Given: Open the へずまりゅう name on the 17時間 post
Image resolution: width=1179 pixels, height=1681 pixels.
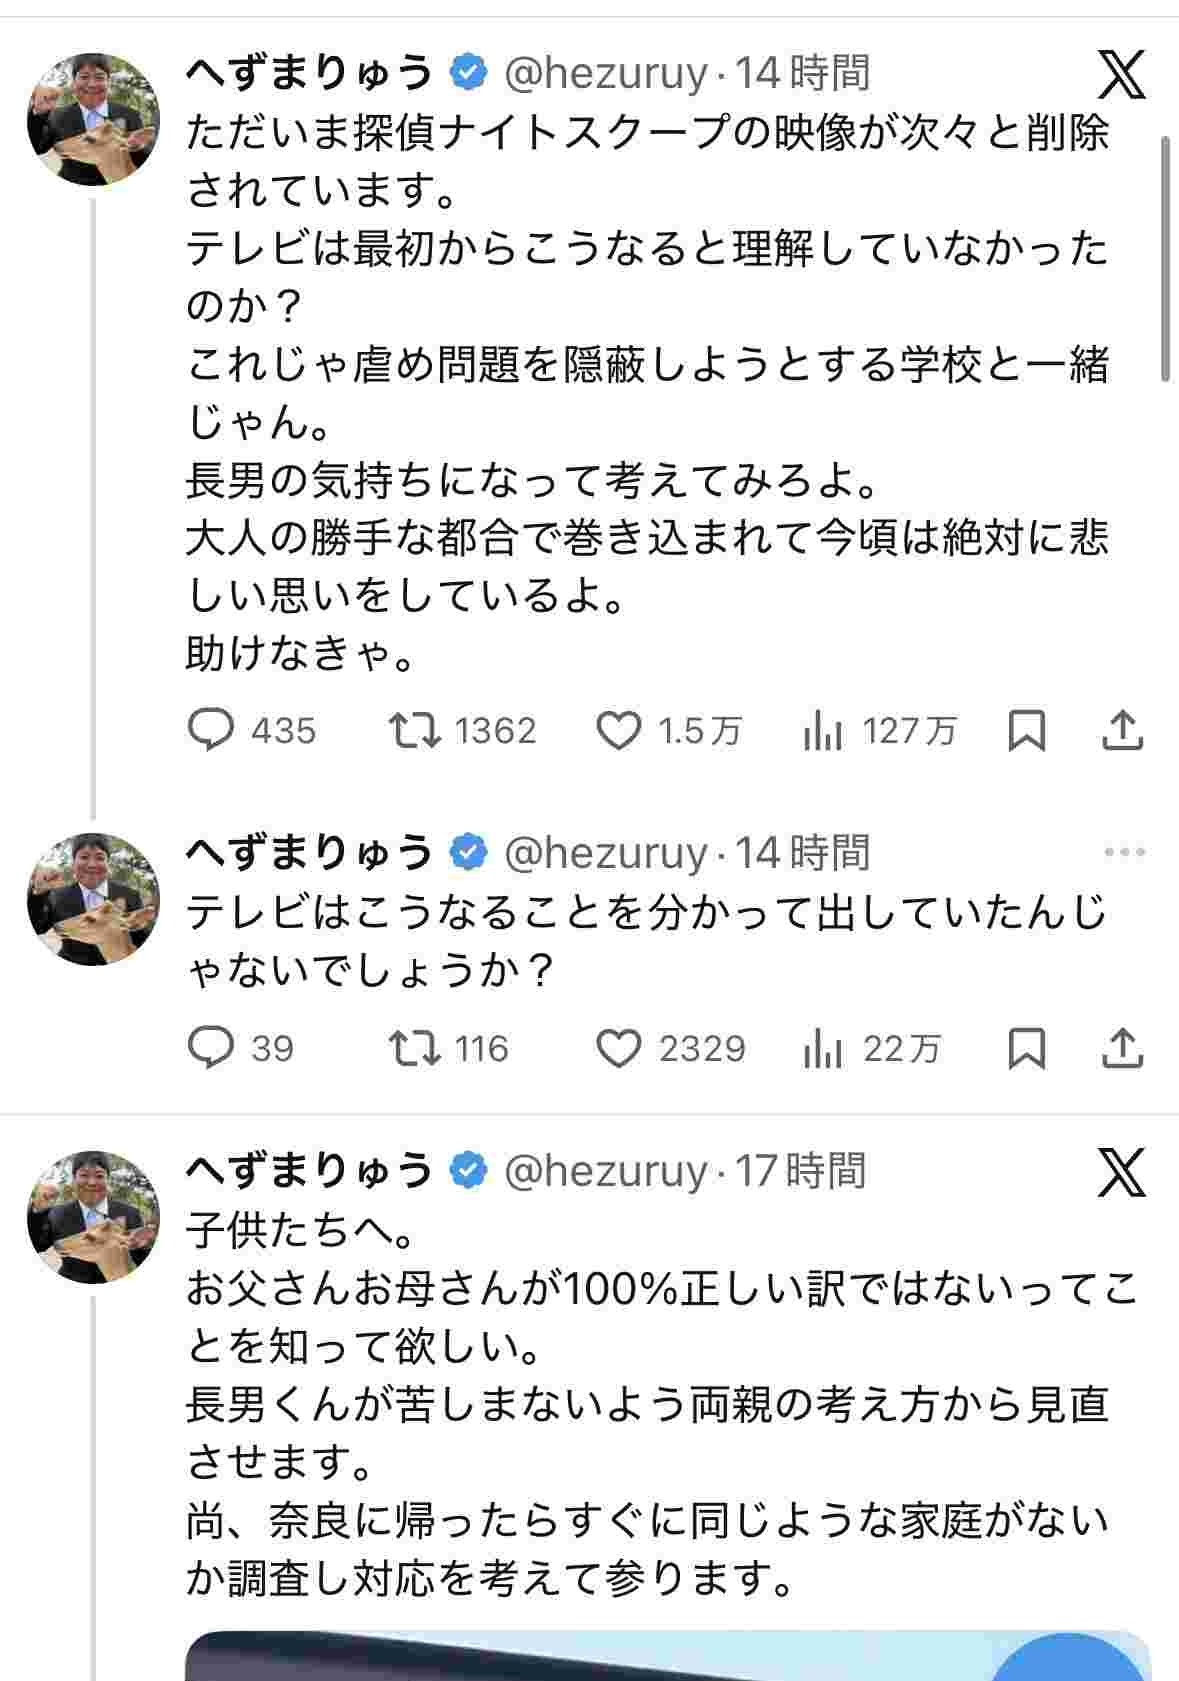Looking at the screenshot, I should [308, 1170].
